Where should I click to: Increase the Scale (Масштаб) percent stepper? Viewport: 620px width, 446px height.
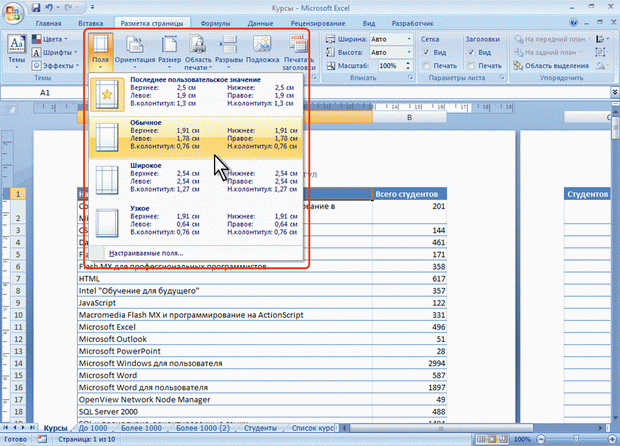tap(408, 63)
